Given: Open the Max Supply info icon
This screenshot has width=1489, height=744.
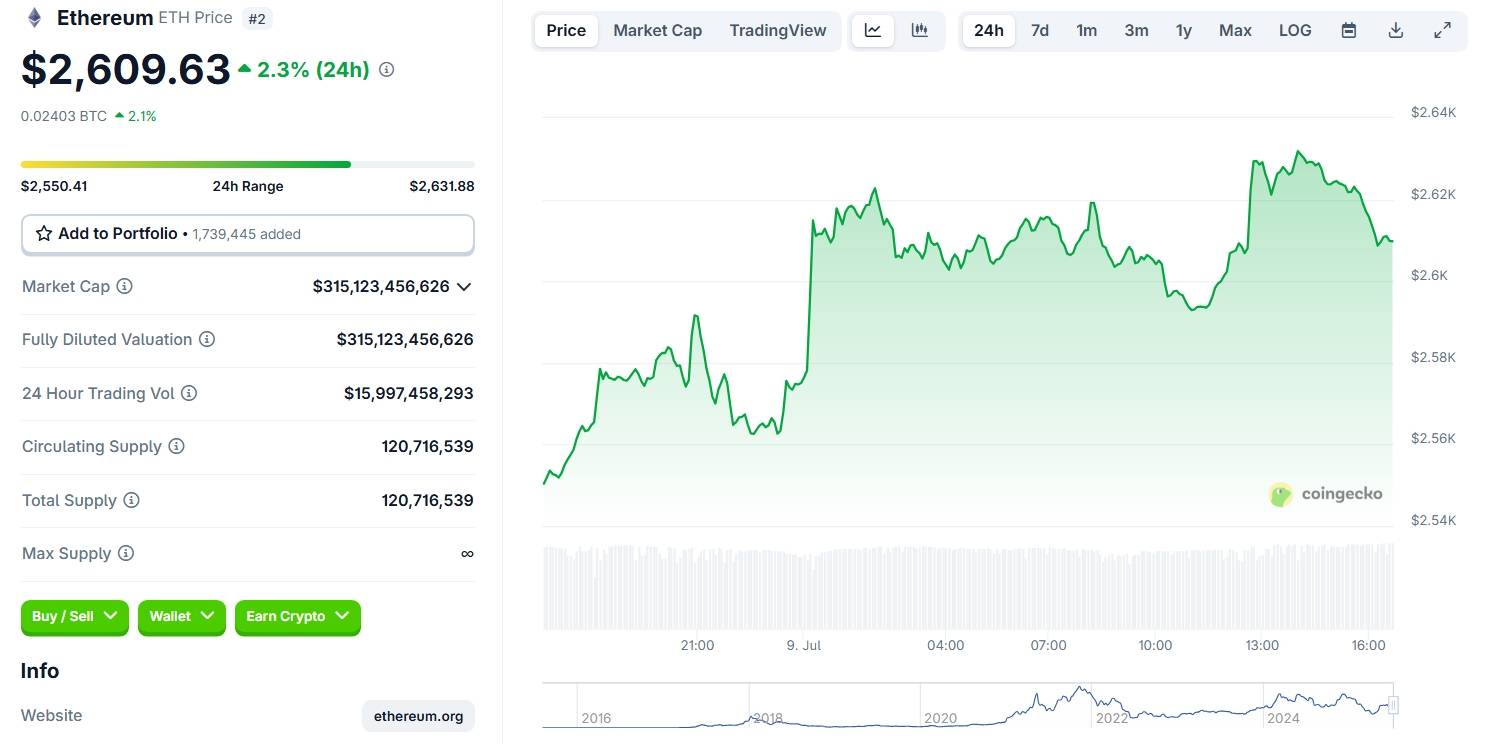Looking at the screenshot, I should coord(126,553).
